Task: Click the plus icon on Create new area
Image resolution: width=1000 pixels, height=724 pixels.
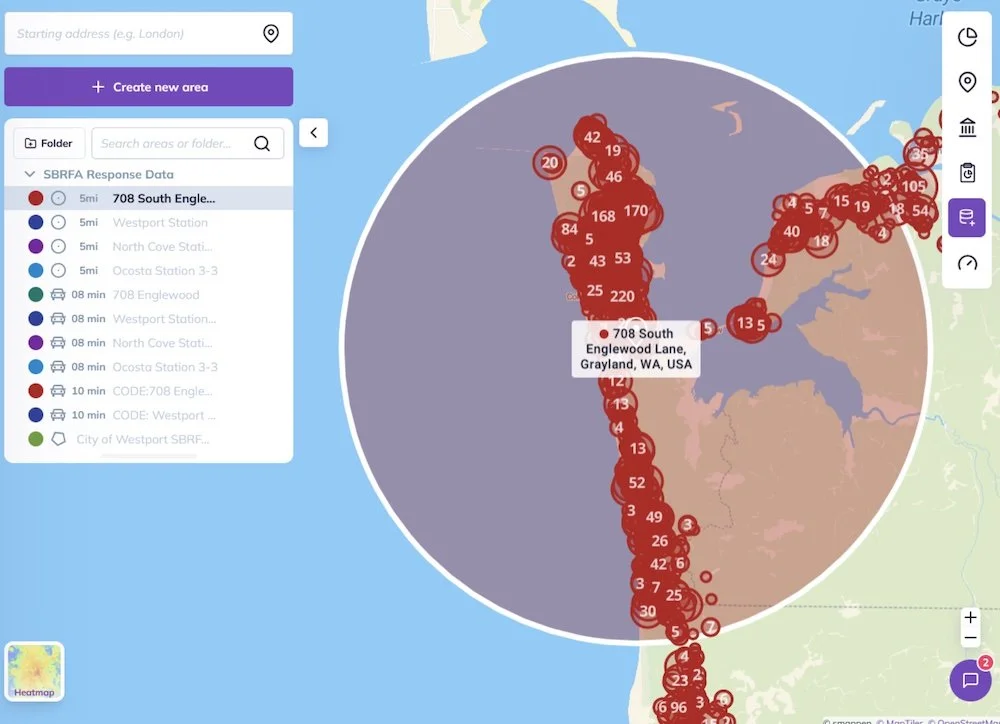Action: (98, 87)
